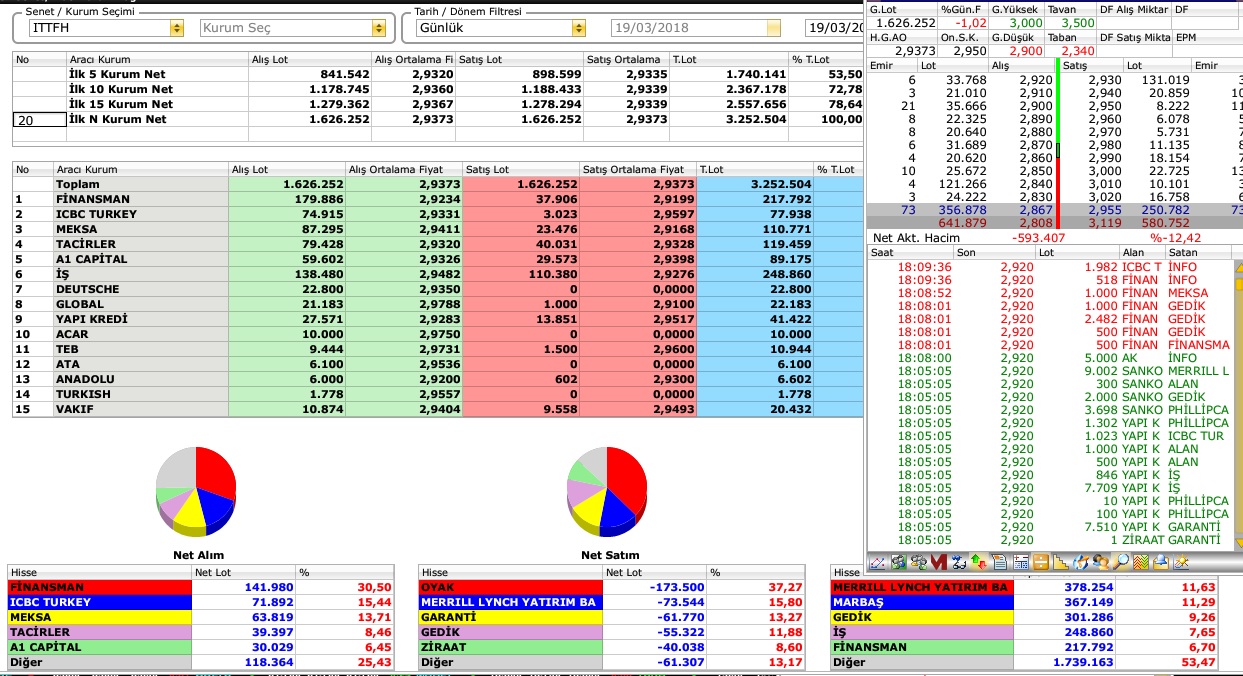Select the VAKIF broker row

point(437,409)
